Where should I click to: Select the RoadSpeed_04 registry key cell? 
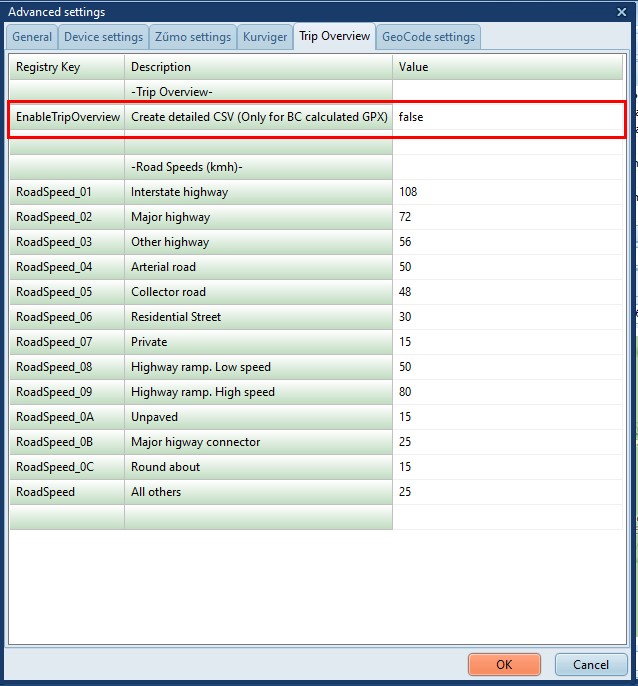(67, 267)
